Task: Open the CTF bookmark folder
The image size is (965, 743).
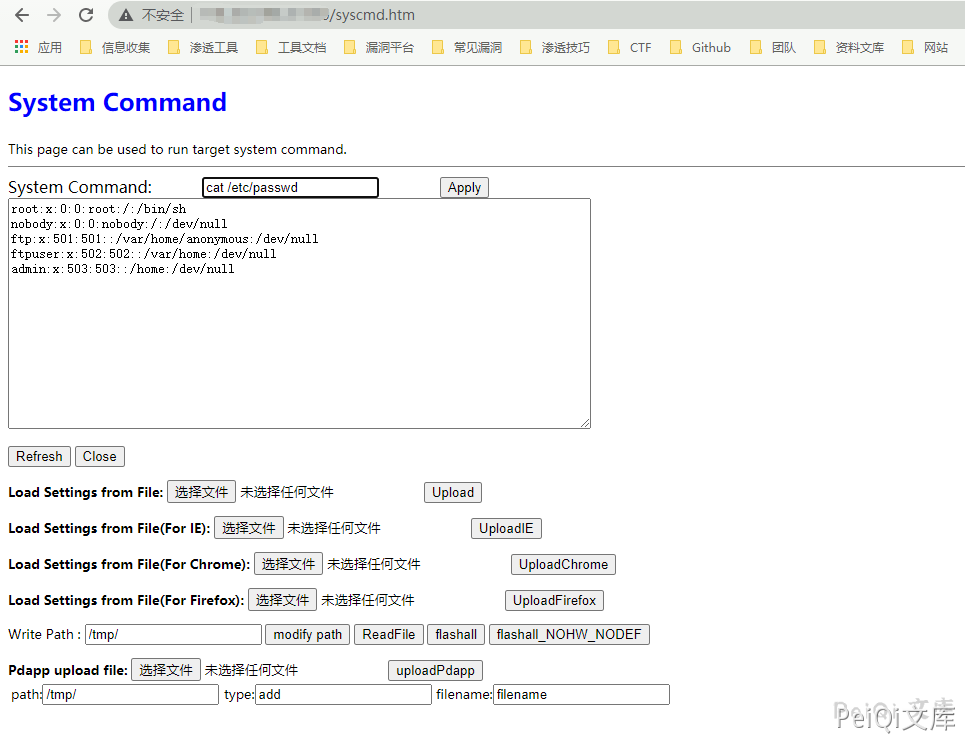Action: [629, 47]
